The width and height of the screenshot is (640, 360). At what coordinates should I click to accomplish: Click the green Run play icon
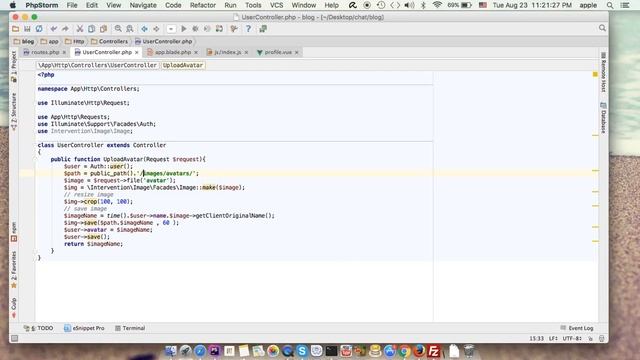pos(184,29)
